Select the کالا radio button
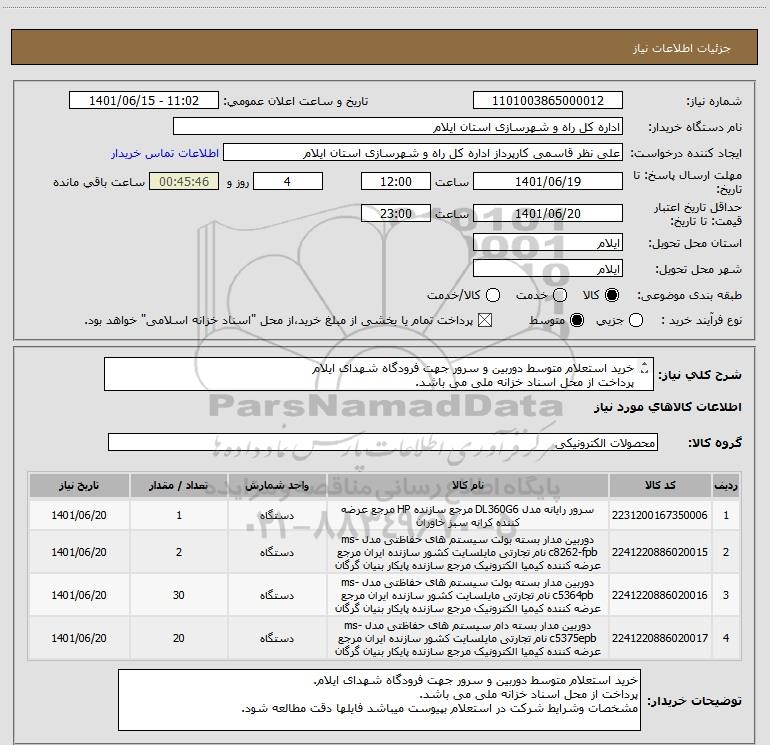The width and height of the screenshot is (770, 745). (x=612, y=295)
